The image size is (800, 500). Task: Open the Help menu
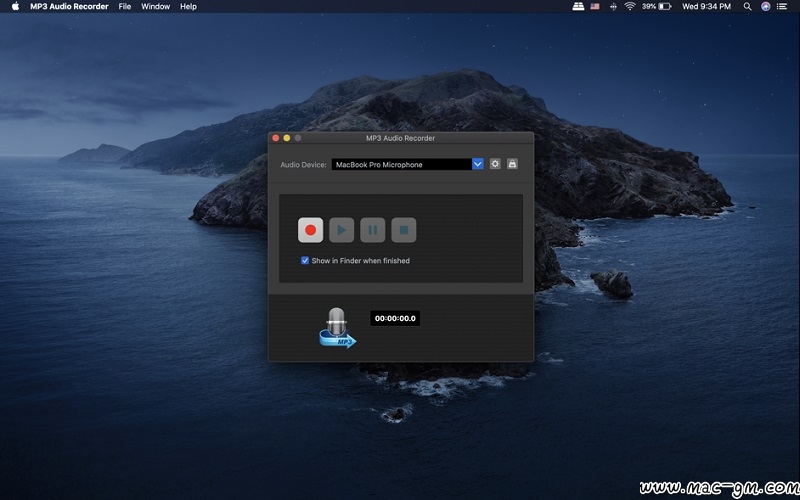188,7
